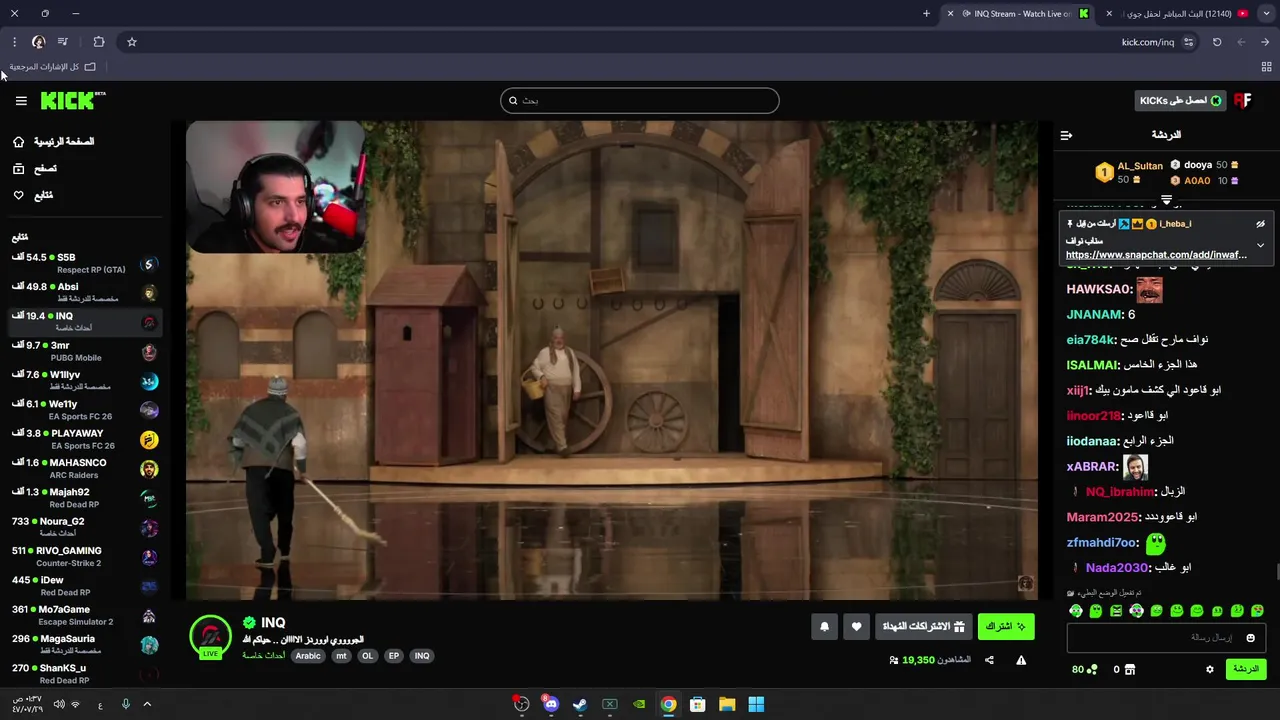Viewport: 1280px width, 720px height.
Task: Click the gifted subscriptions button
Action: pos(924,626)
